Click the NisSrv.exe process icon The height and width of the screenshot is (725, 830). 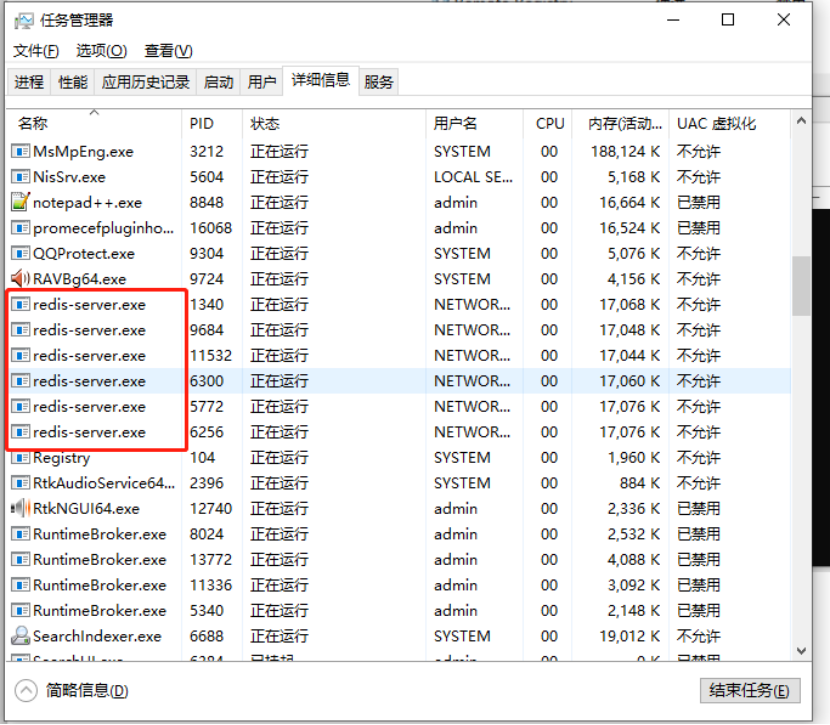(x=20, y=177)
